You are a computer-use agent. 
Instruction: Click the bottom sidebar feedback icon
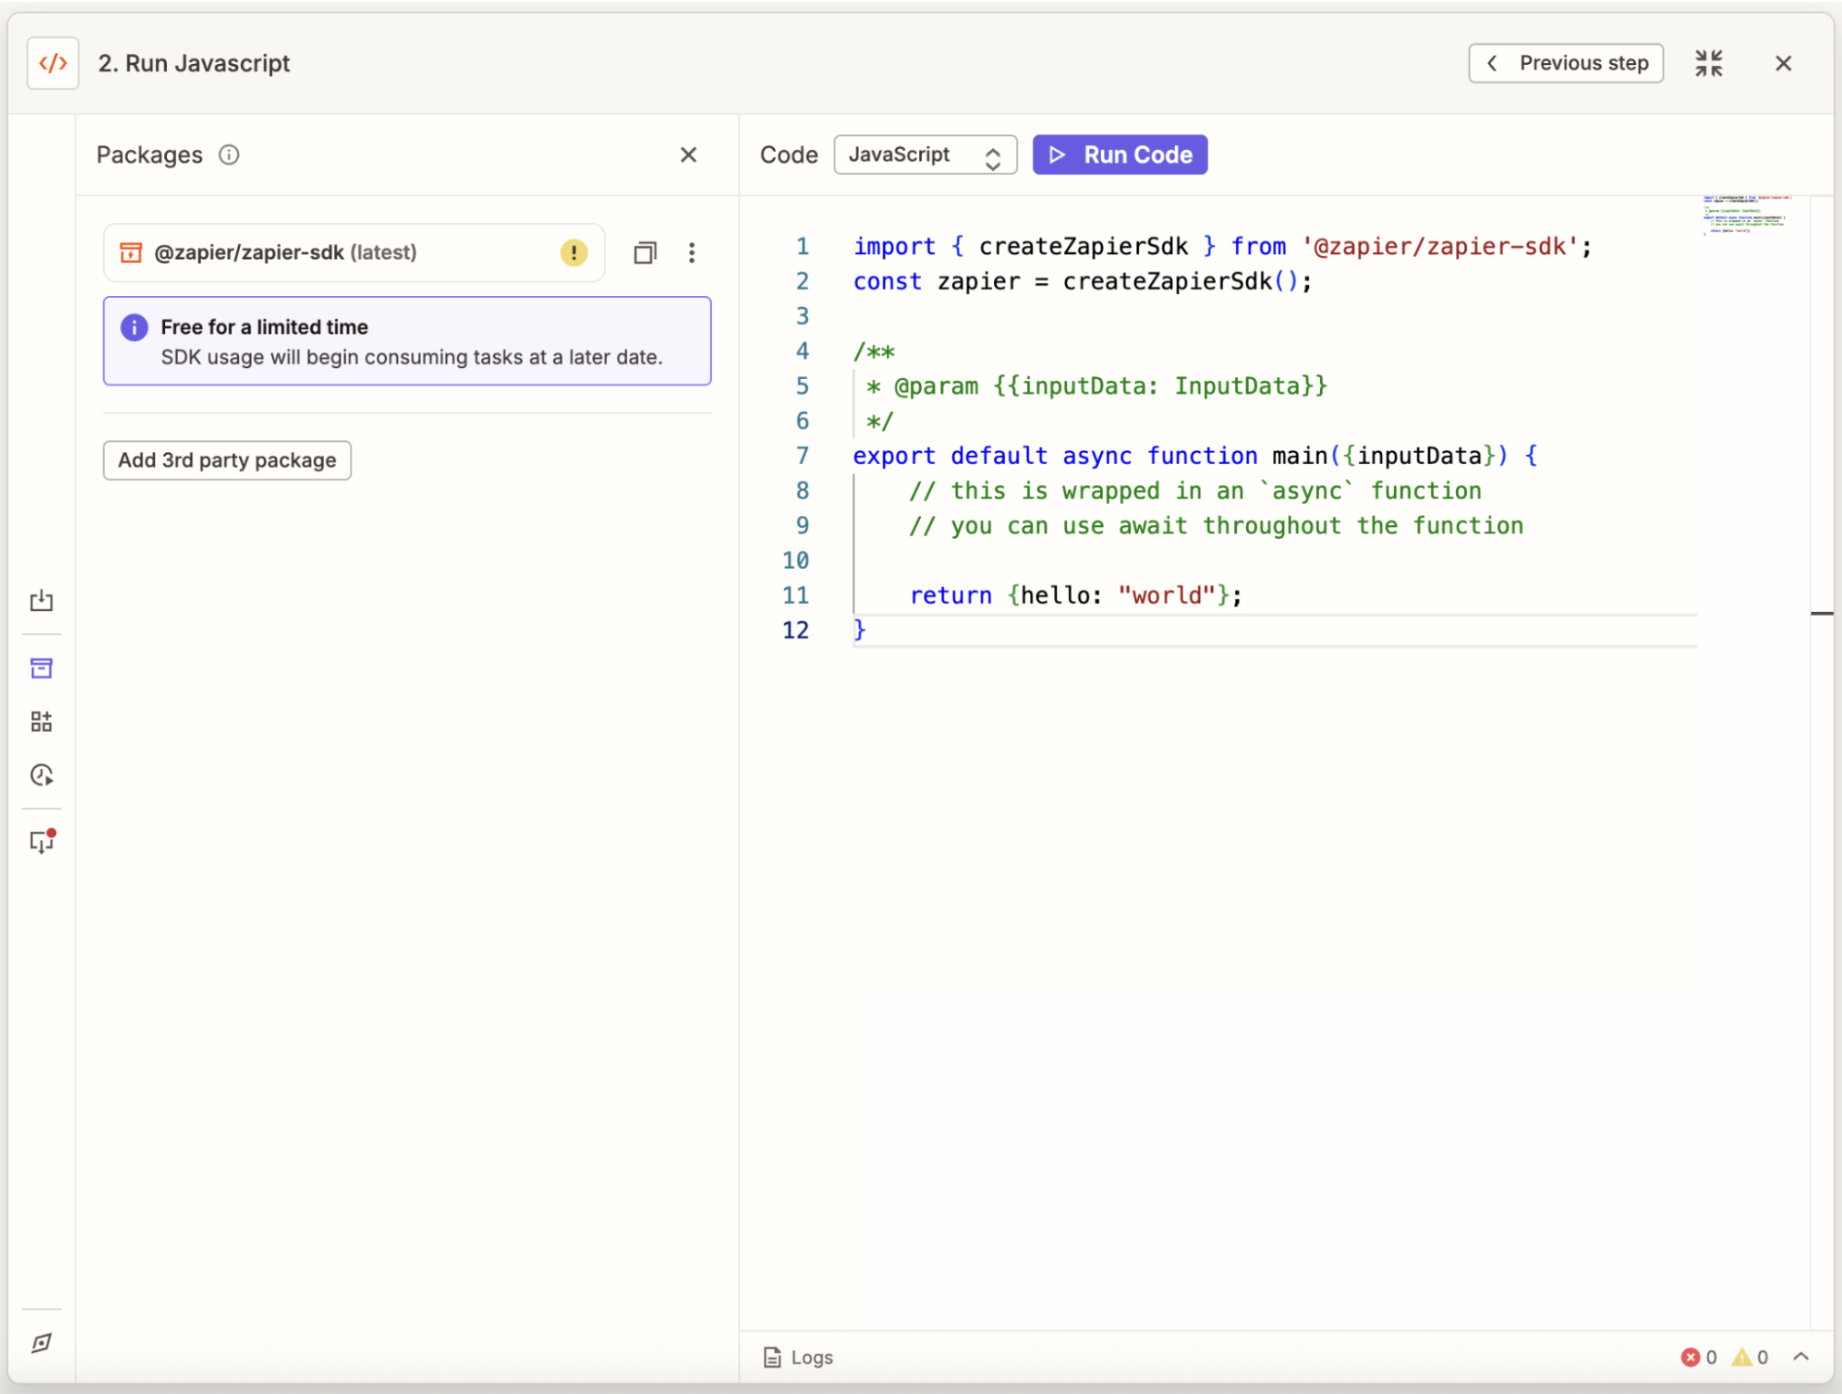pyautogui.click(x=41, y=1343)
